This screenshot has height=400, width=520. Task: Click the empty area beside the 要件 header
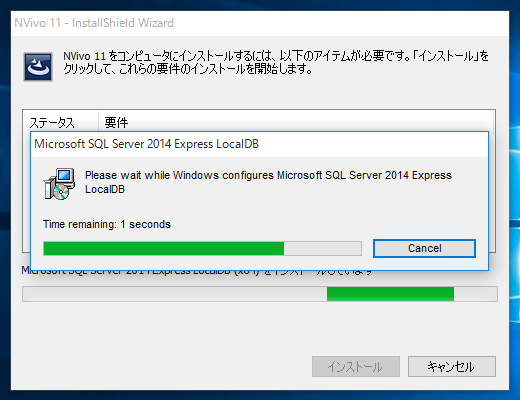tap(310, 122)
